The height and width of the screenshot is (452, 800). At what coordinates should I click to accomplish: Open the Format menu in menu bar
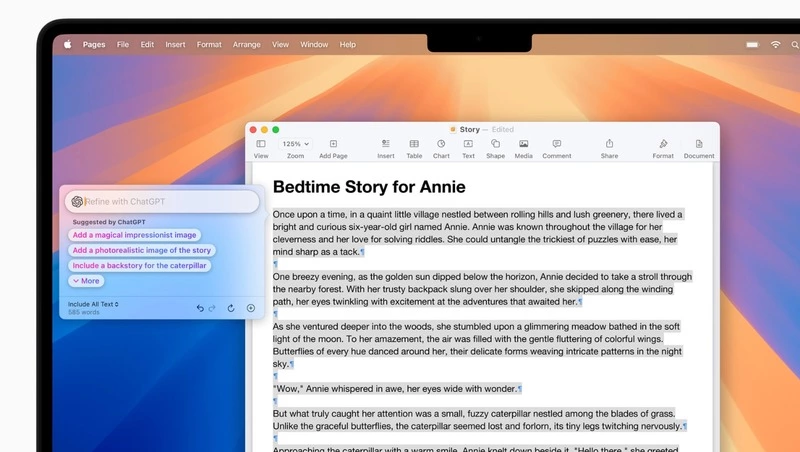209,45
